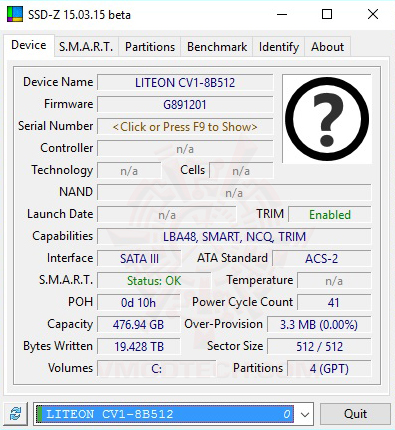The width and height of the screenshot is (395, 430).
Task: Click the Interface value SATA III
Action: click(139, 259)
